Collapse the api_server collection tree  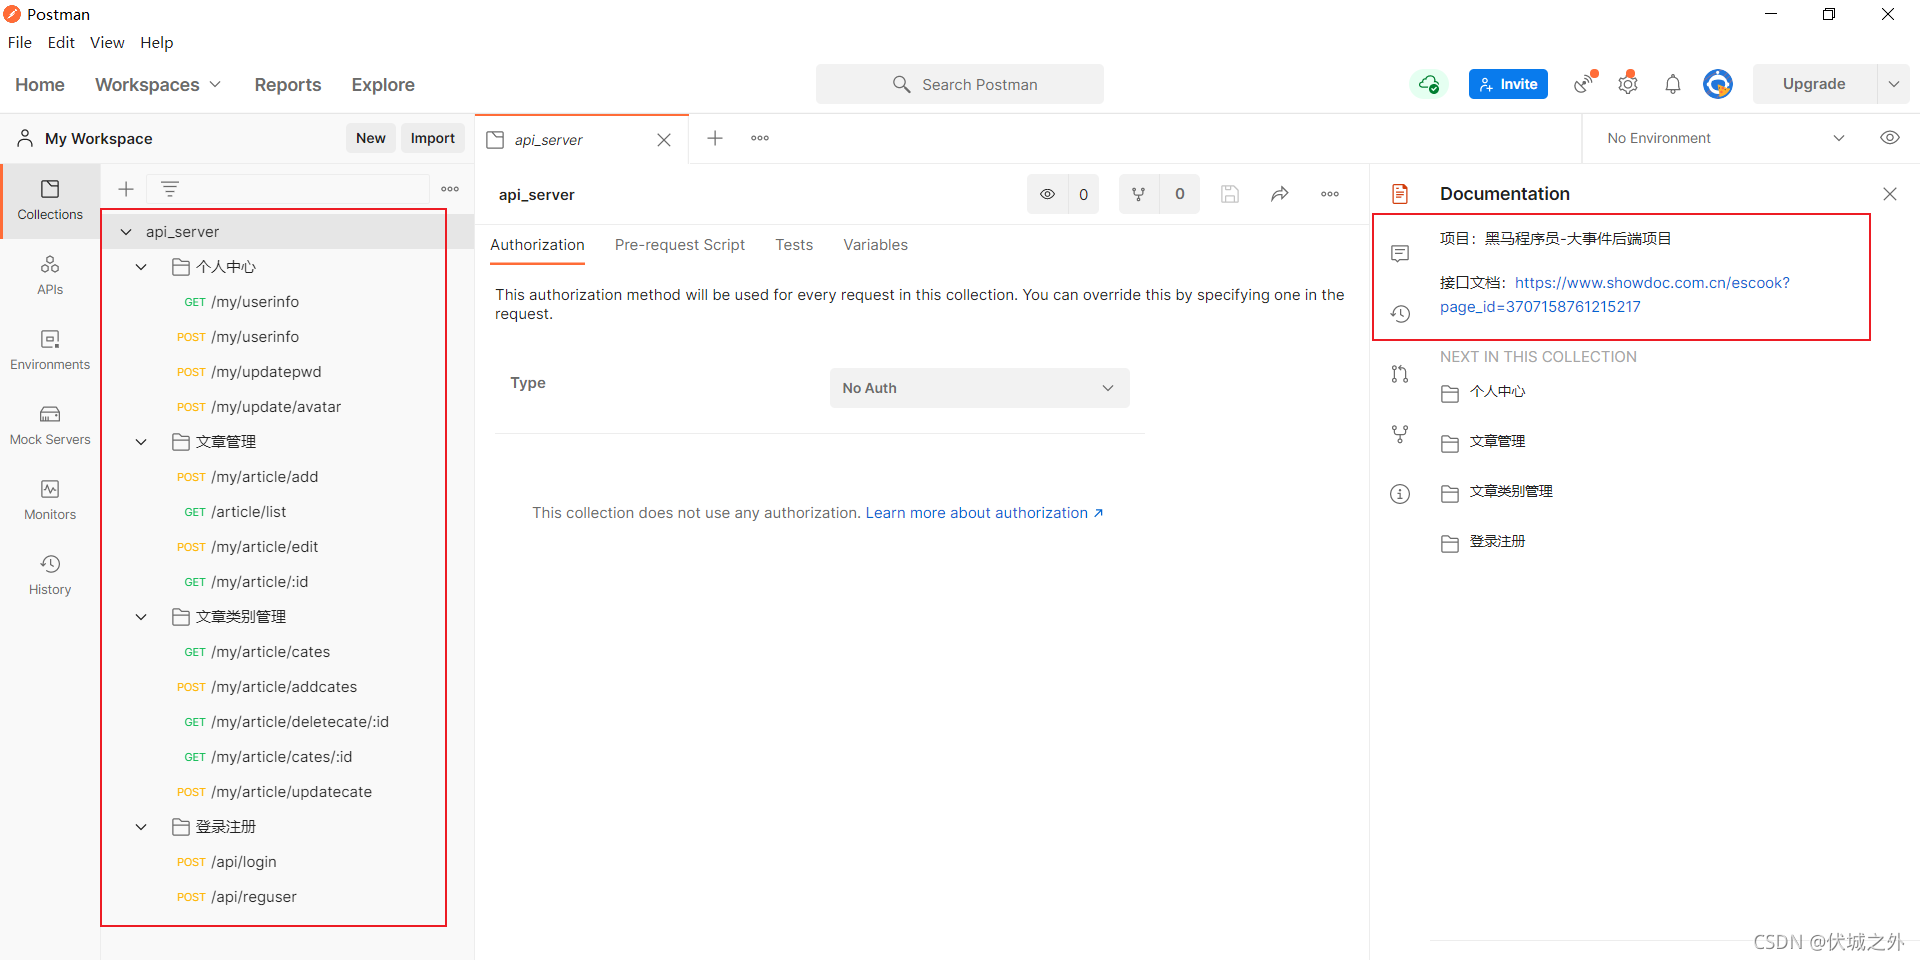point(126,232)
